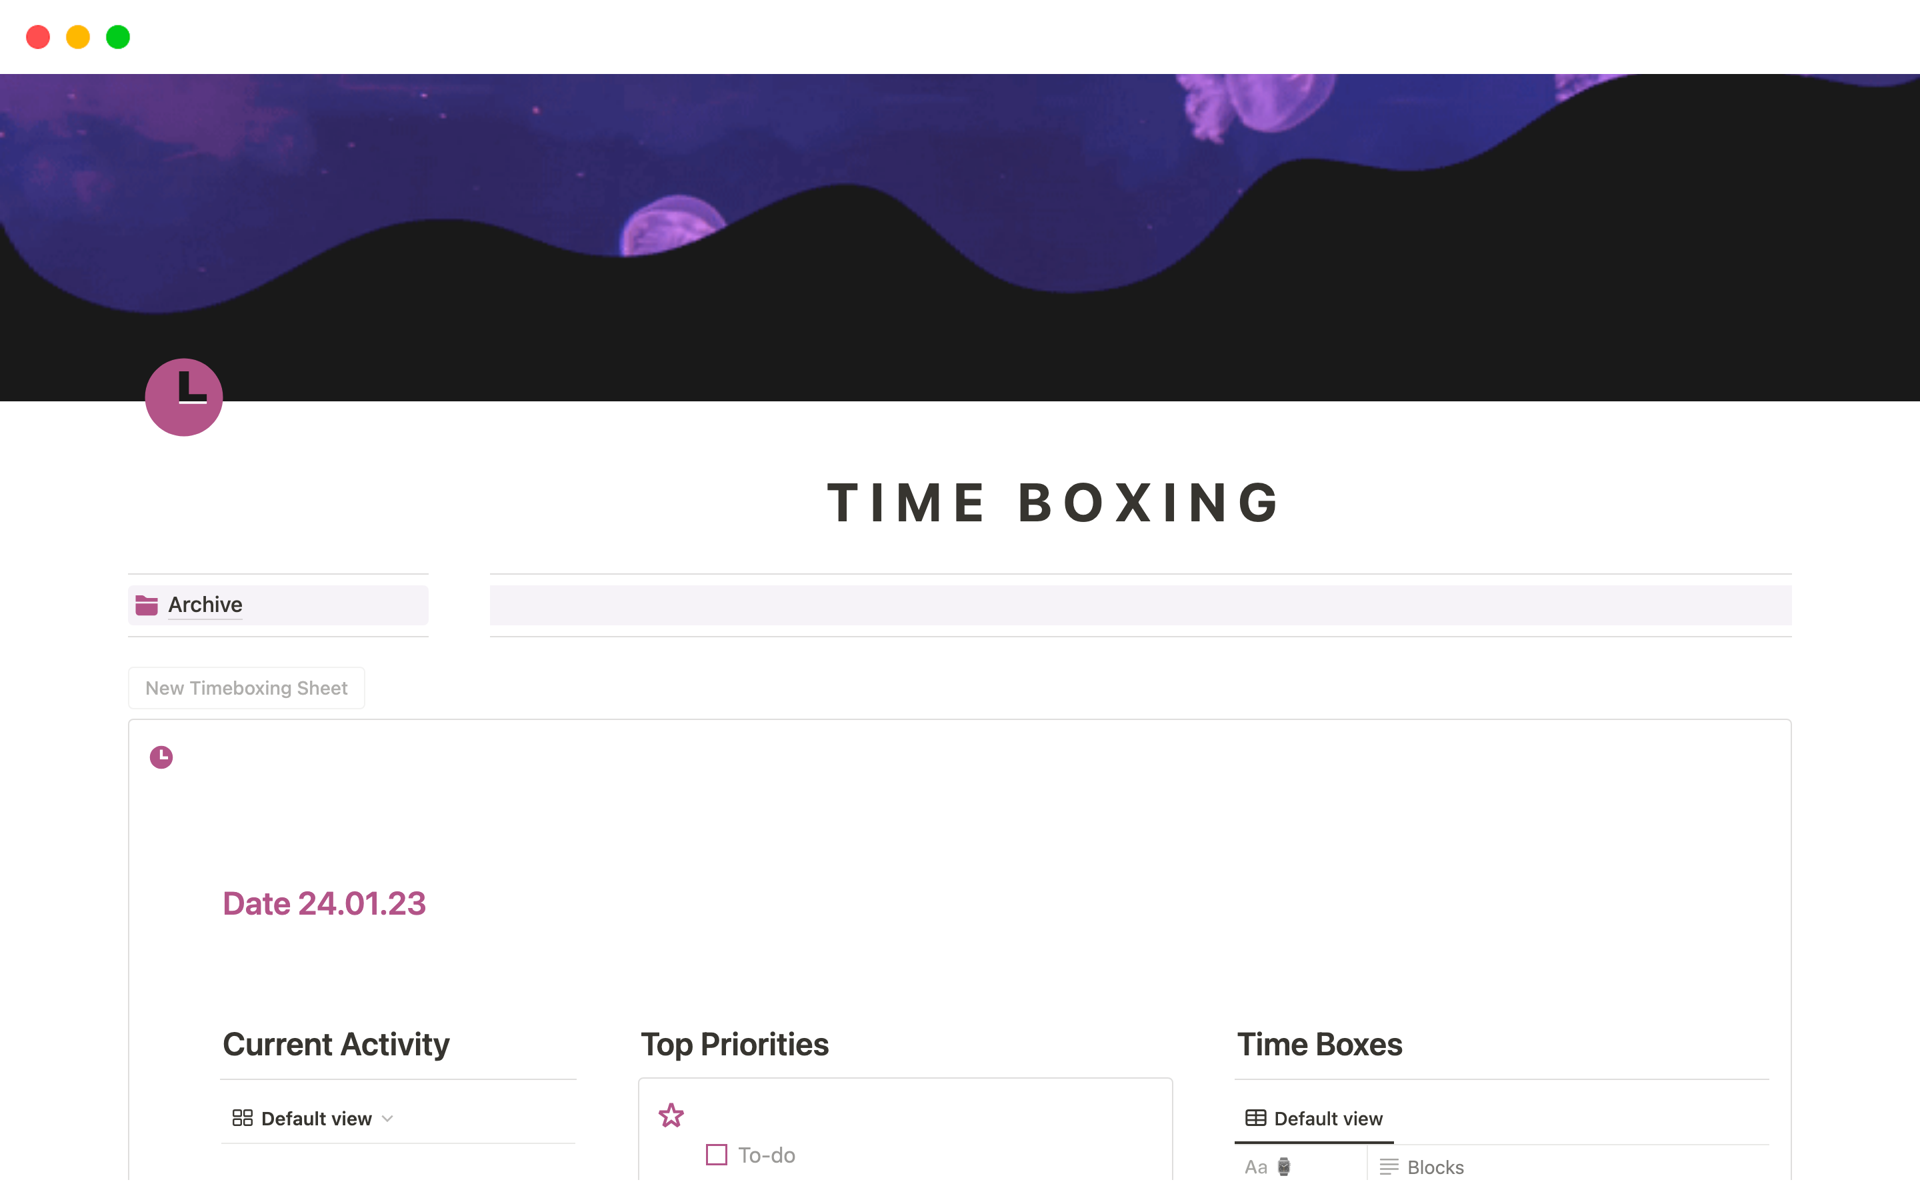Image resolution: width=1920 pixels, height=1200 pixels.
Task: Click the Top Priorities heading
Action: tap(734, 1044)
